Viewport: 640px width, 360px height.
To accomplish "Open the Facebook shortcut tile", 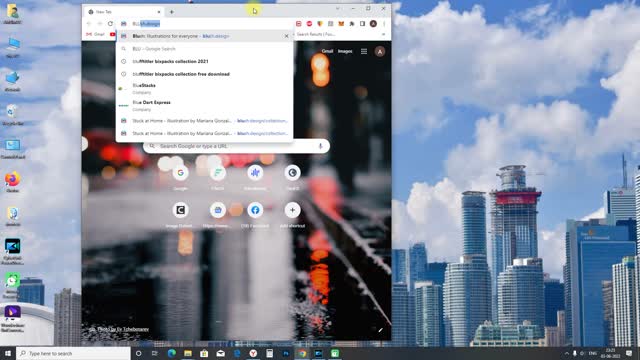I will (255, 210).
